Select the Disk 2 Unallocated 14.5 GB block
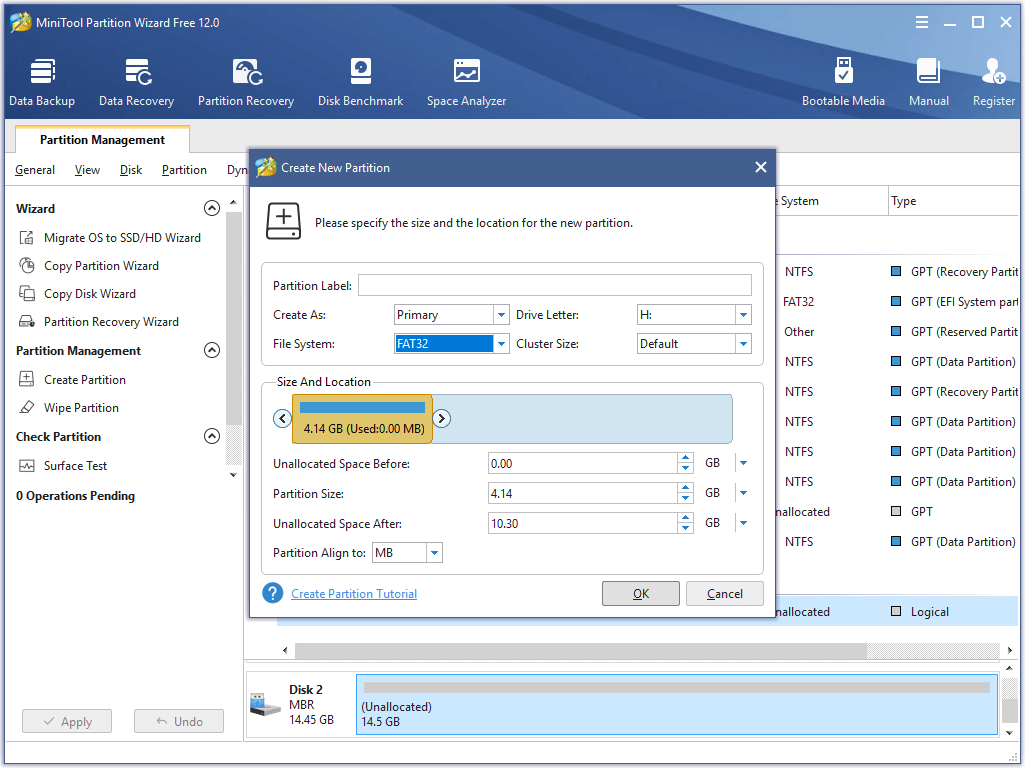The width and height of the screenshot is (1025, 768). click(677, 705)
